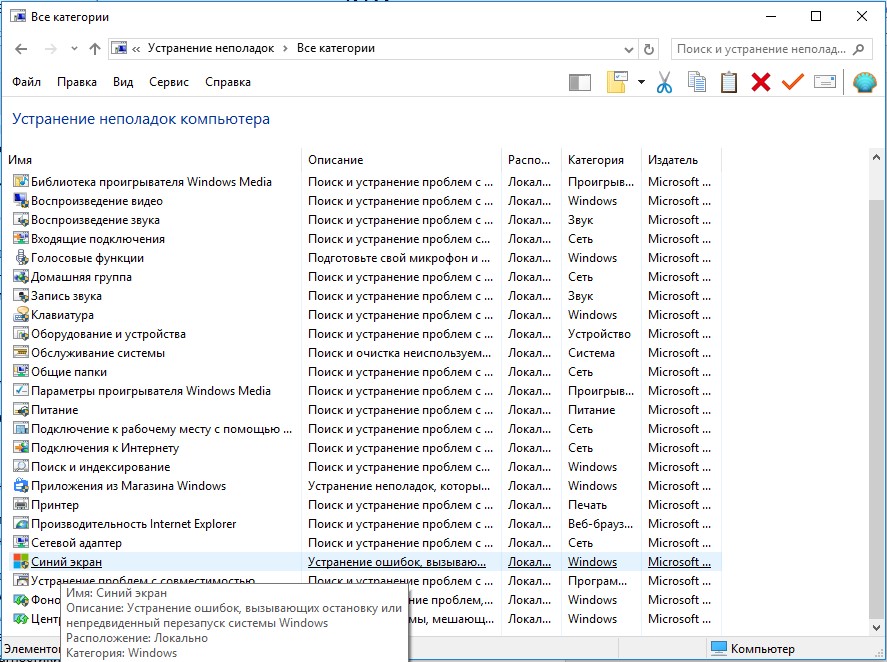Click the orange checkmark Properties icon
Image resolution: width=887 pixels, height=662 pixels.
(793, 82)
